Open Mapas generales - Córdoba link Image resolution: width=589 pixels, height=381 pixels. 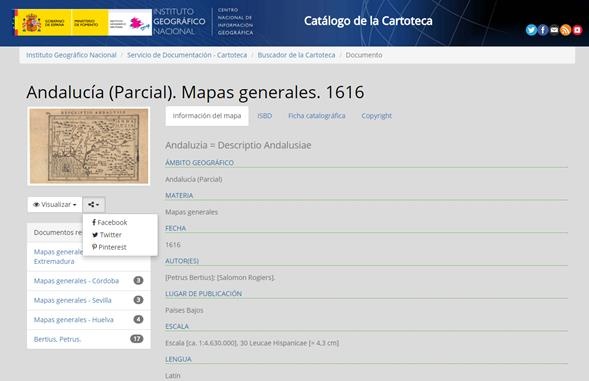pos(76,281)
